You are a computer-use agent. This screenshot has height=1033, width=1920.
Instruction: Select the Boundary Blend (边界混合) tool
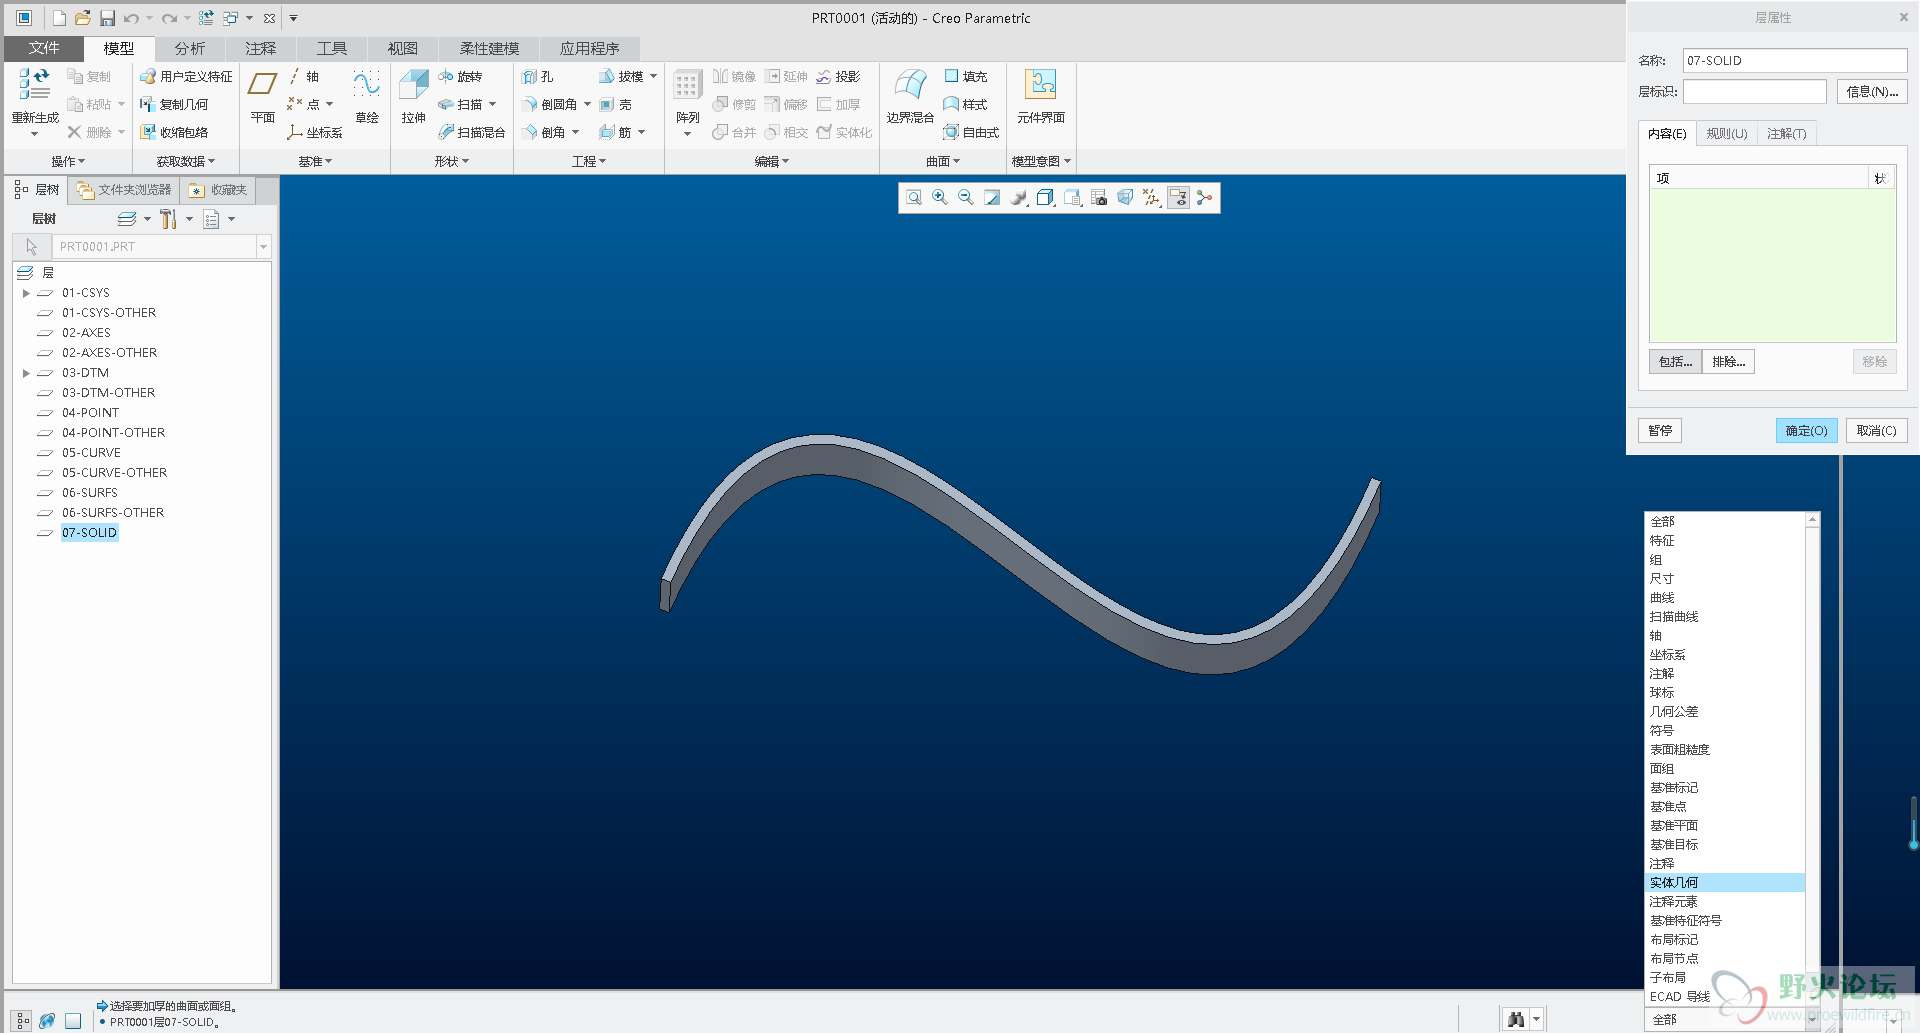pos(910,98)
